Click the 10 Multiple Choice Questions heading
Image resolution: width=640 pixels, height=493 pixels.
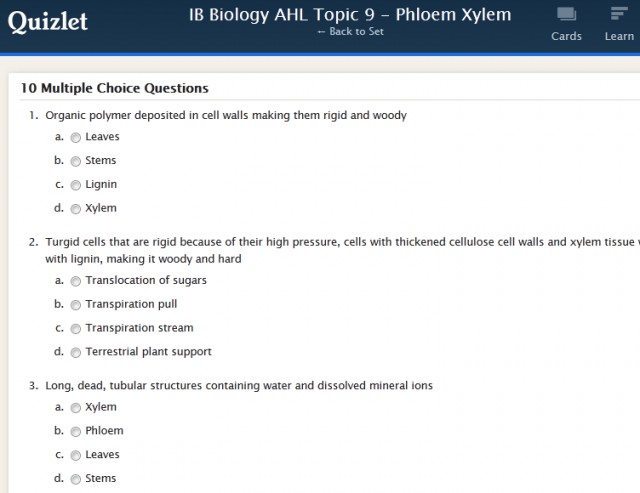pyautogui.click(x=115, y=89)
